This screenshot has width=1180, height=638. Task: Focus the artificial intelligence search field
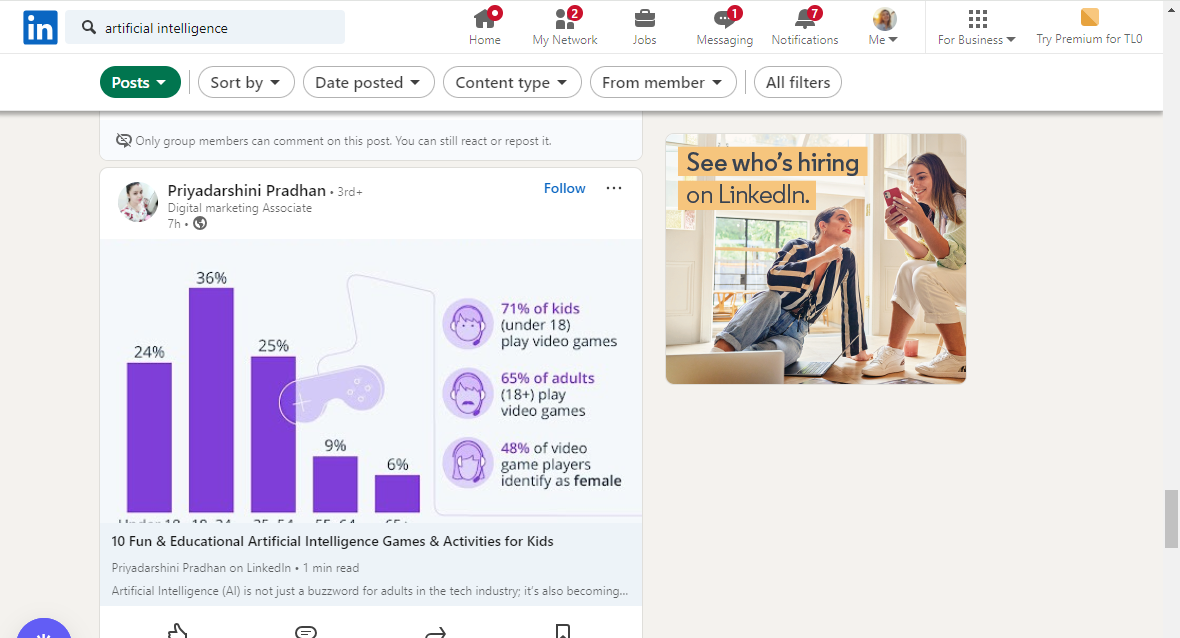(x=205, y=28)
